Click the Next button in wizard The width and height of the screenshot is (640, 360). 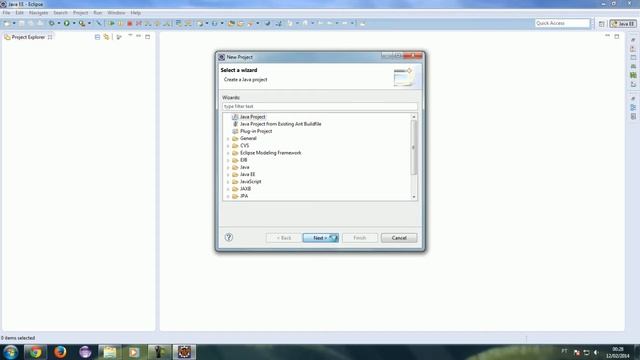click(320, 238)
